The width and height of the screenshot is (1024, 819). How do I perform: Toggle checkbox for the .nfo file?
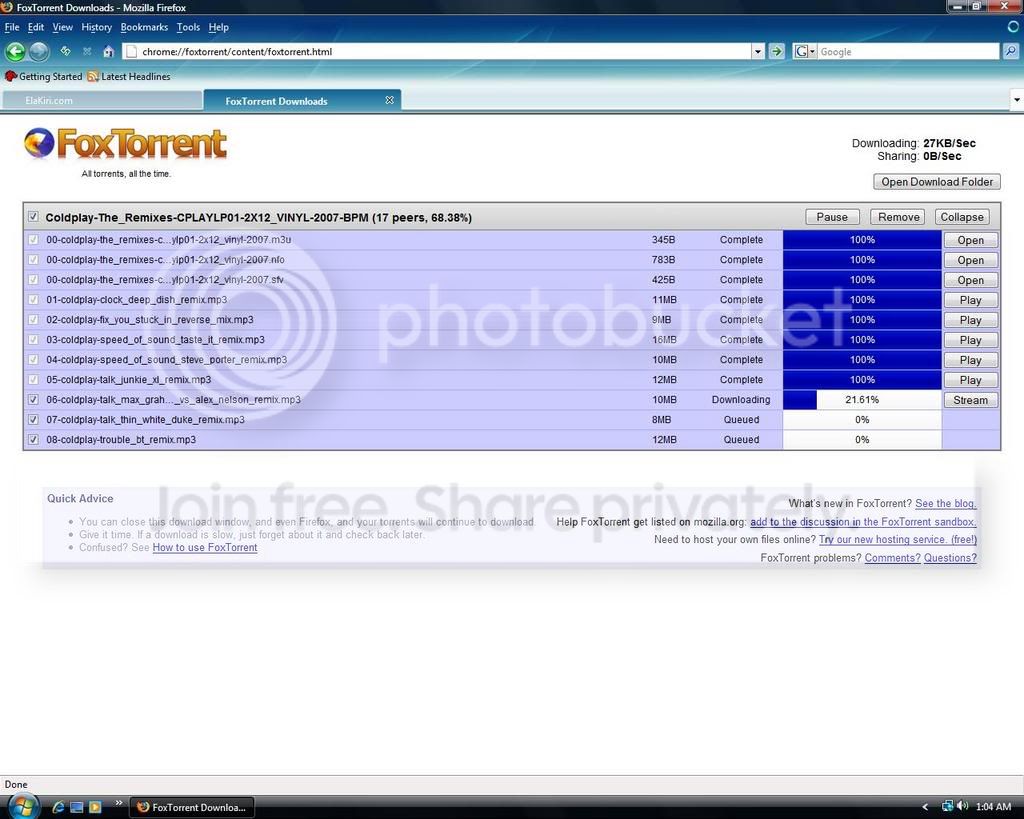point(33,259)
